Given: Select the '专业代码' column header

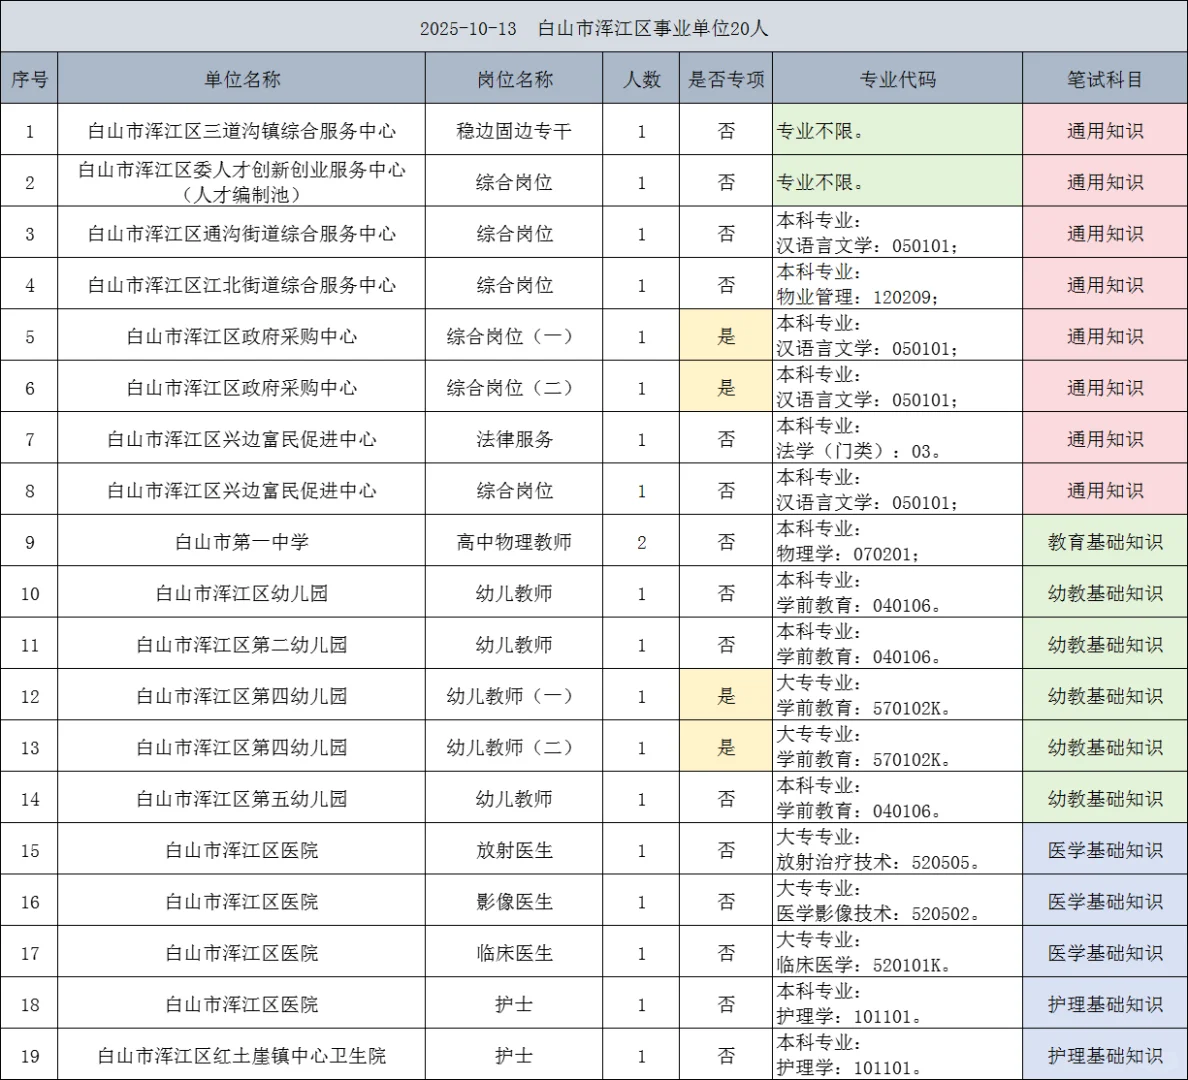Looking at the screenshot, I should (x=898, y=79).
